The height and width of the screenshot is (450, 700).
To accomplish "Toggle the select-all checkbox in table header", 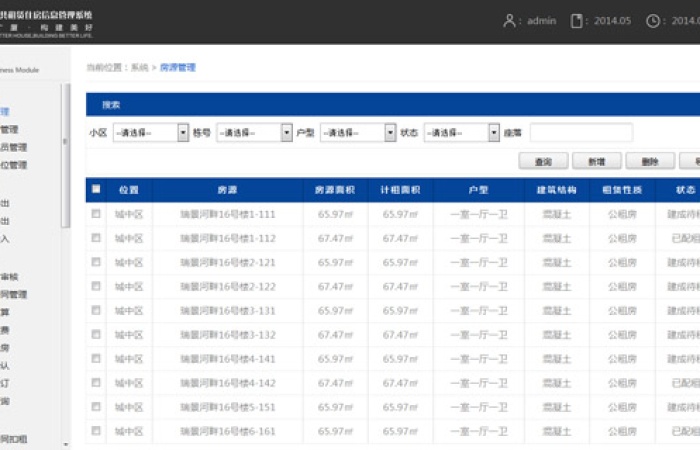I will click(96, 189).
